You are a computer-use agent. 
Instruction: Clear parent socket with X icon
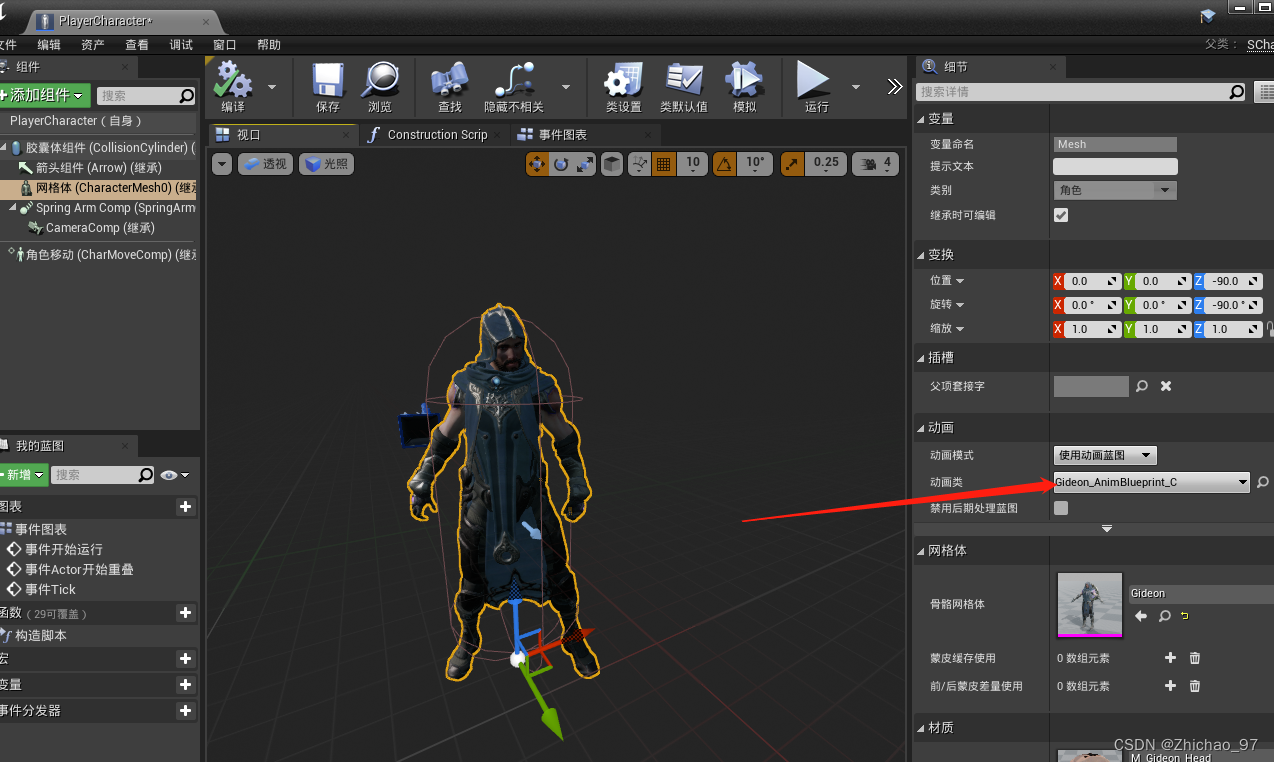click(x=1166, y=386)
